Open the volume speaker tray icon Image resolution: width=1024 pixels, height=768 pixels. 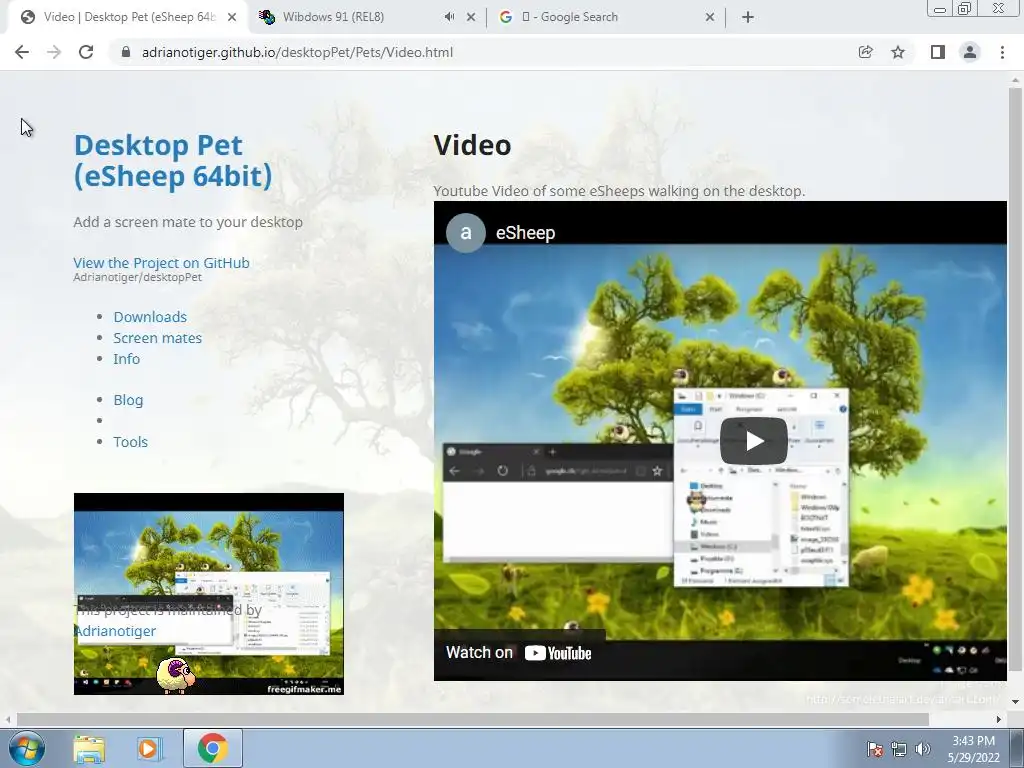[x=923, y=749]
